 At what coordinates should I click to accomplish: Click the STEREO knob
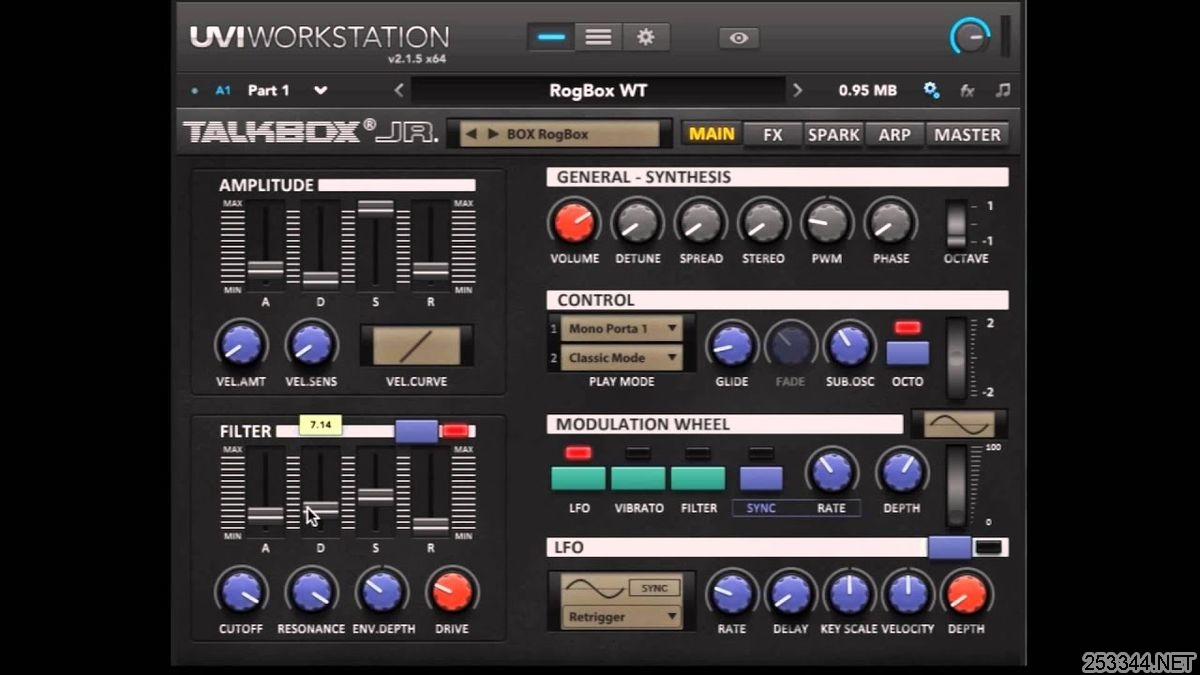point(763,221)
